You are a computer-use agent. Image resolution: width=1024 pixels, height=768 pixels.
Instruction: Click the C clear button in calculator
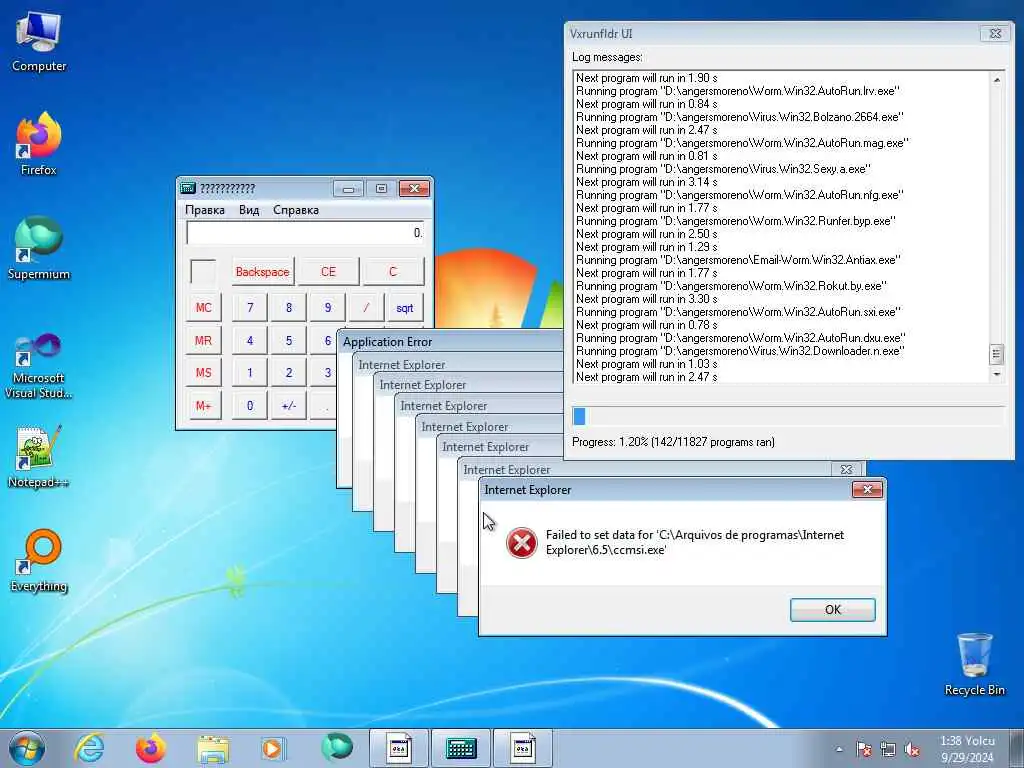coord(392,272)
